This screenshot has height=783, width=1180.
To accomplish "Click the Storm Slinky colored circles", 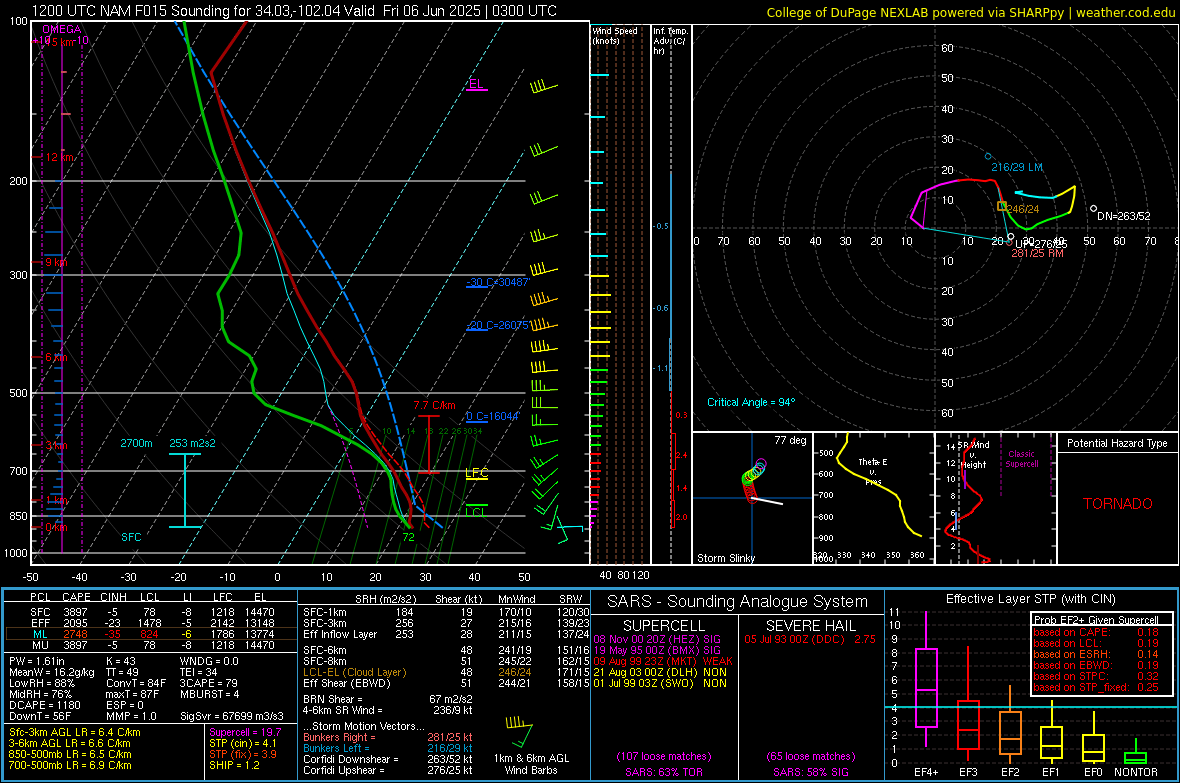I will pos(753,479).
